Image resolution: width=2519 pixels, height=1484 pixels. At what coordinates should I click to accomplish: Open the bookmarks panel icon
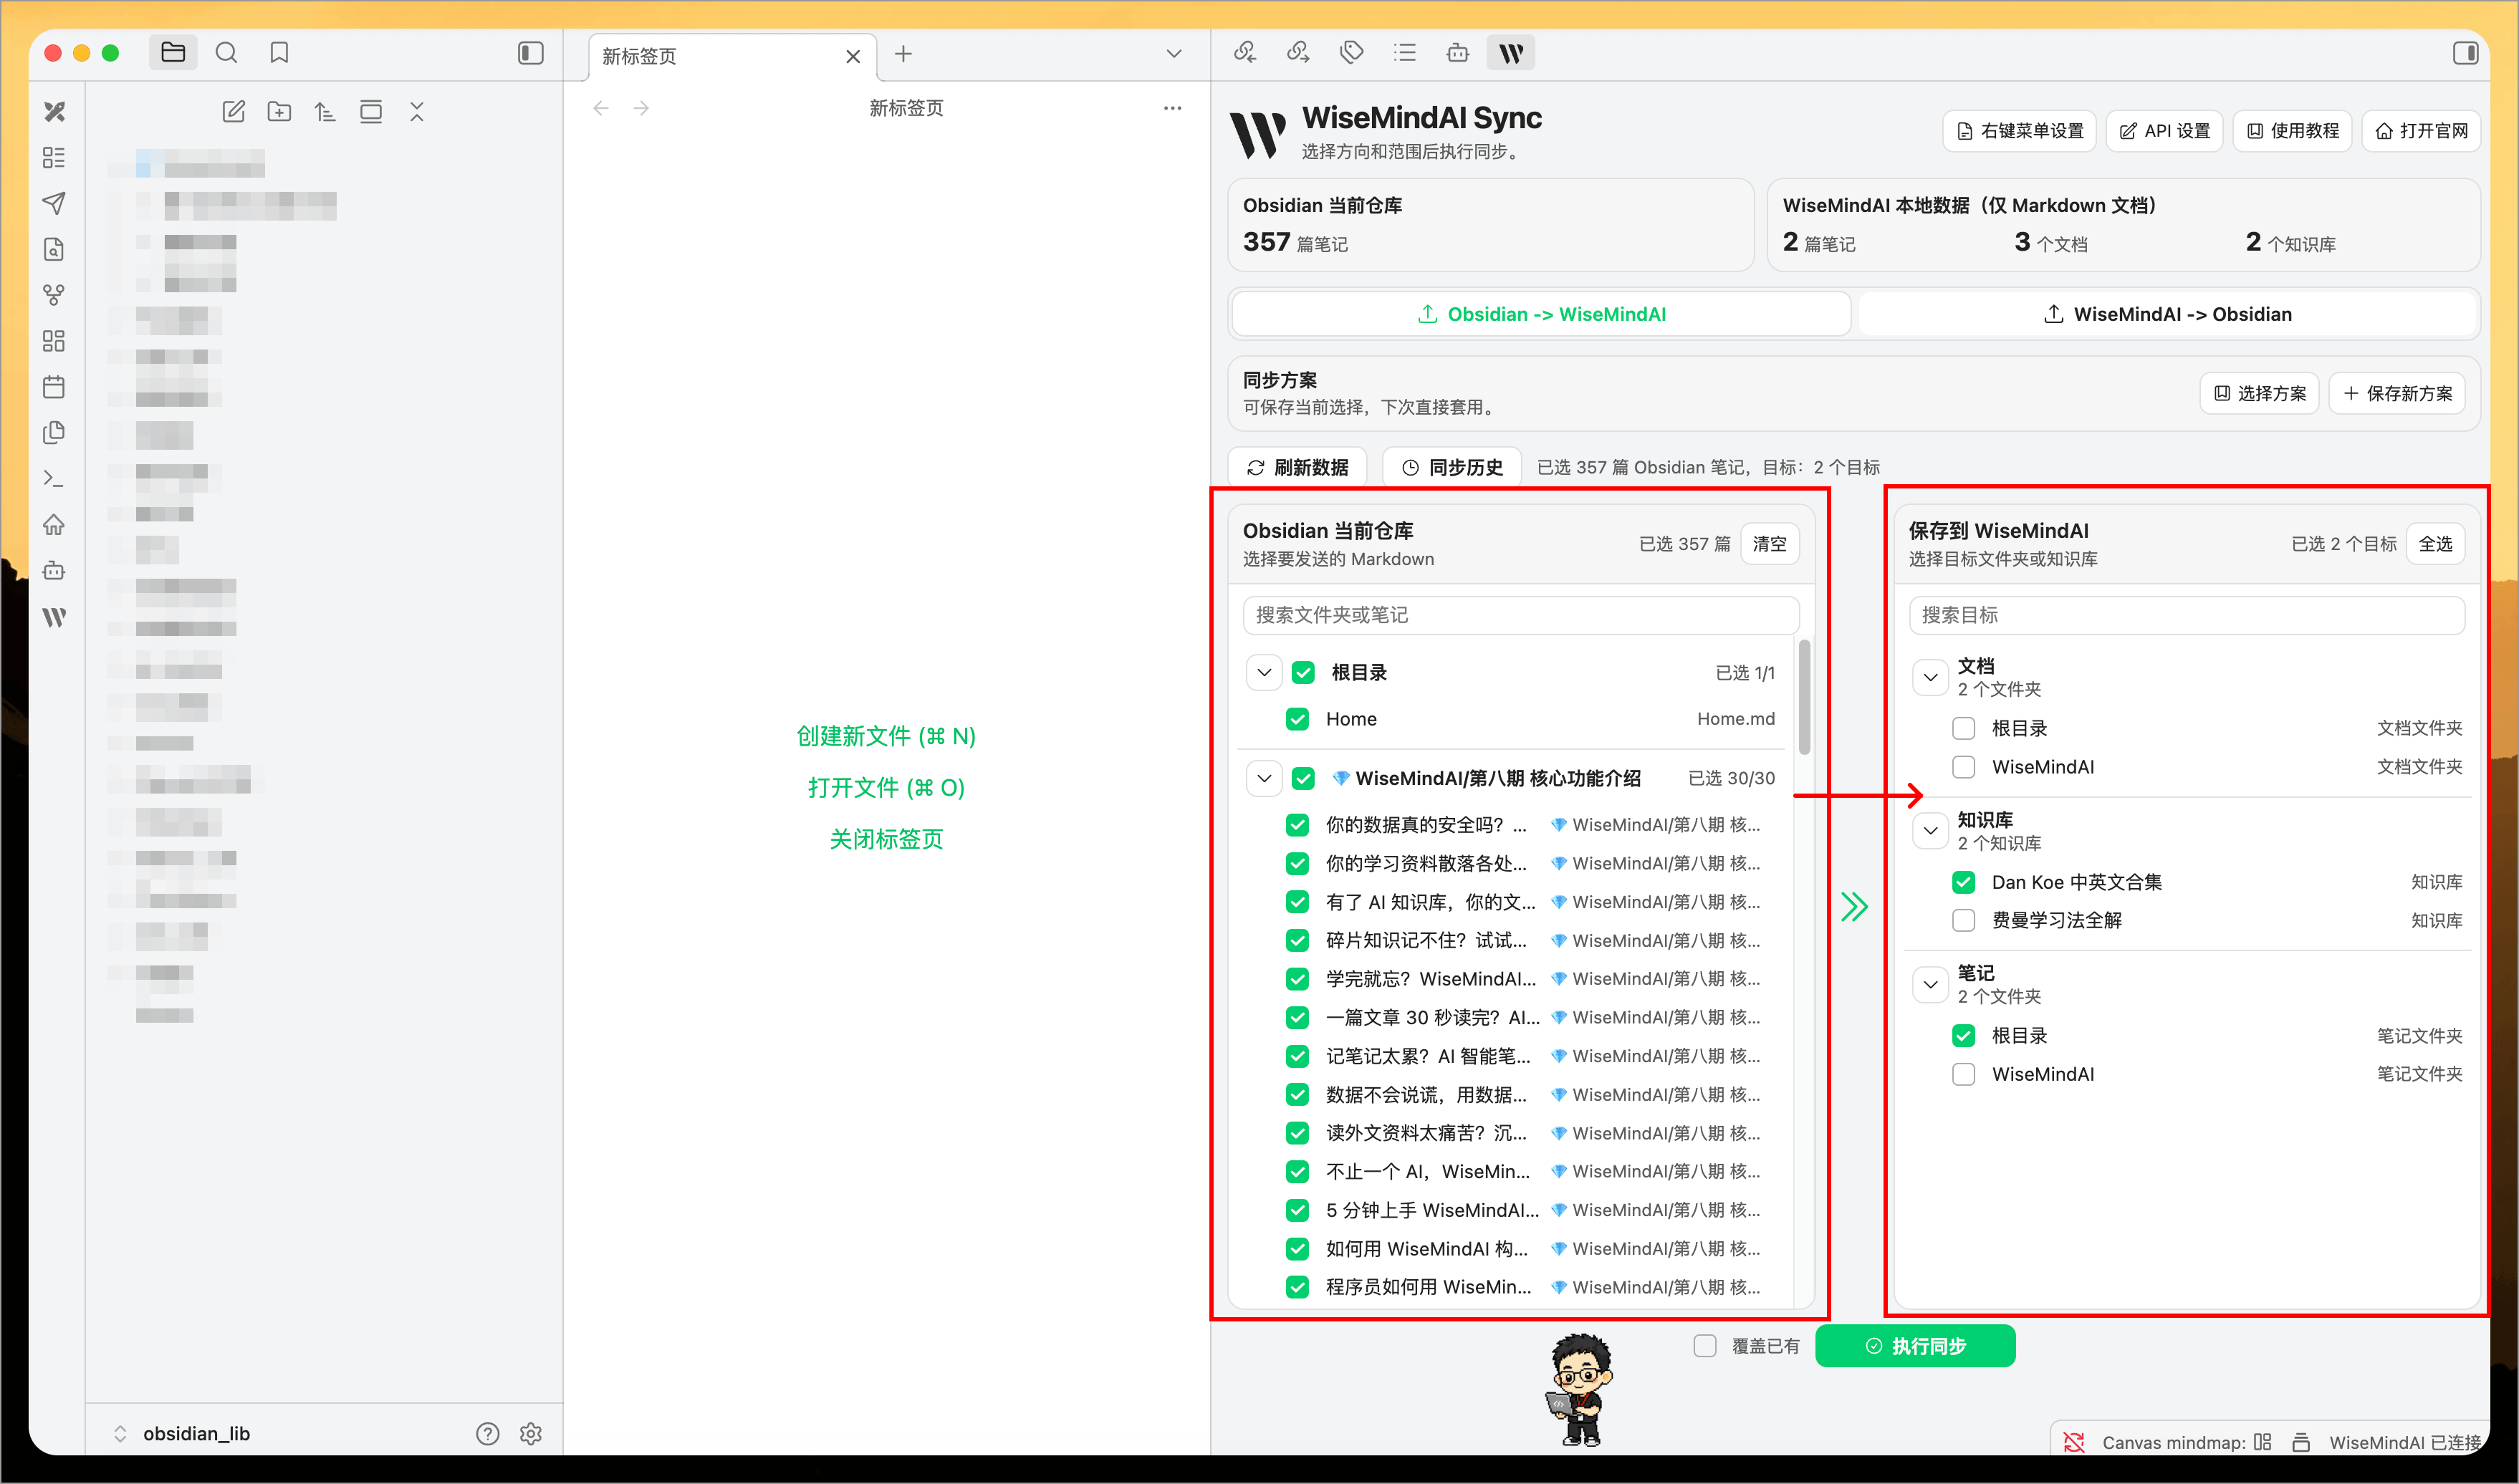pyautogui.click(x=279, y=53)
